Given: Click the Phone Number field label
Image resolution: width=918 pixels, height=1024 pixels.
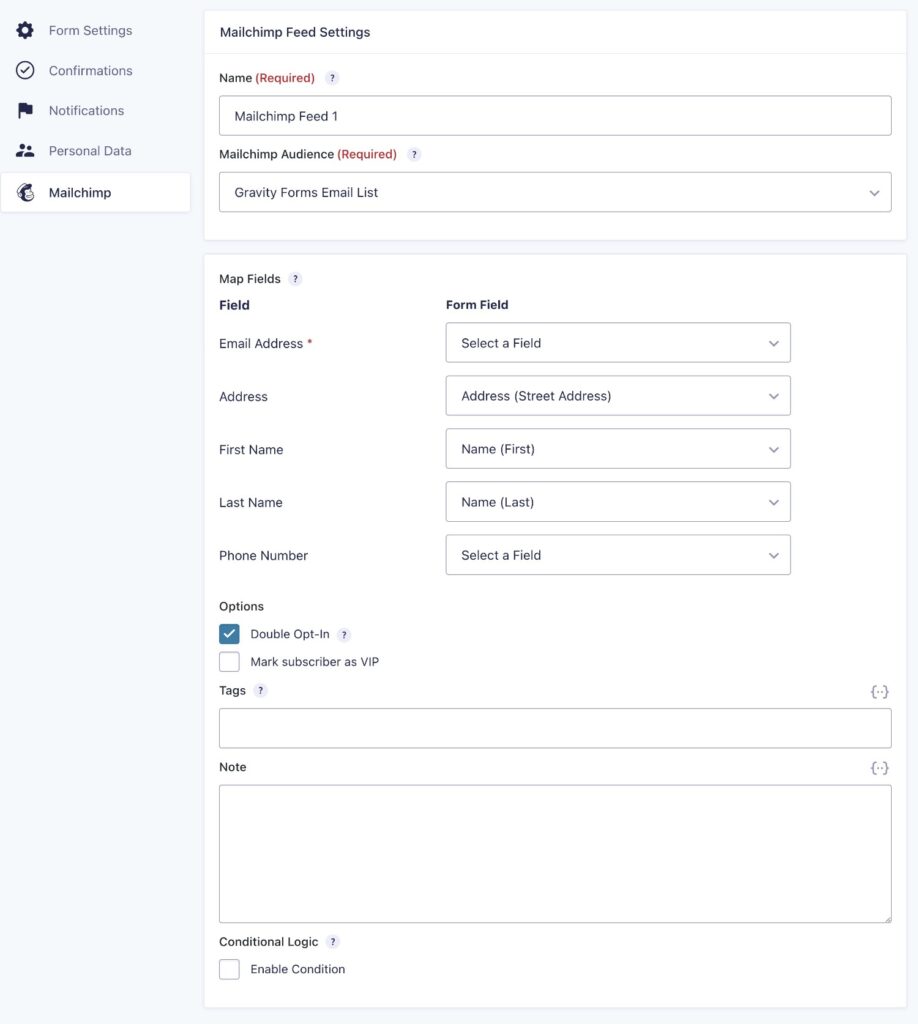Looking at the screenshot, I should 263,556.
